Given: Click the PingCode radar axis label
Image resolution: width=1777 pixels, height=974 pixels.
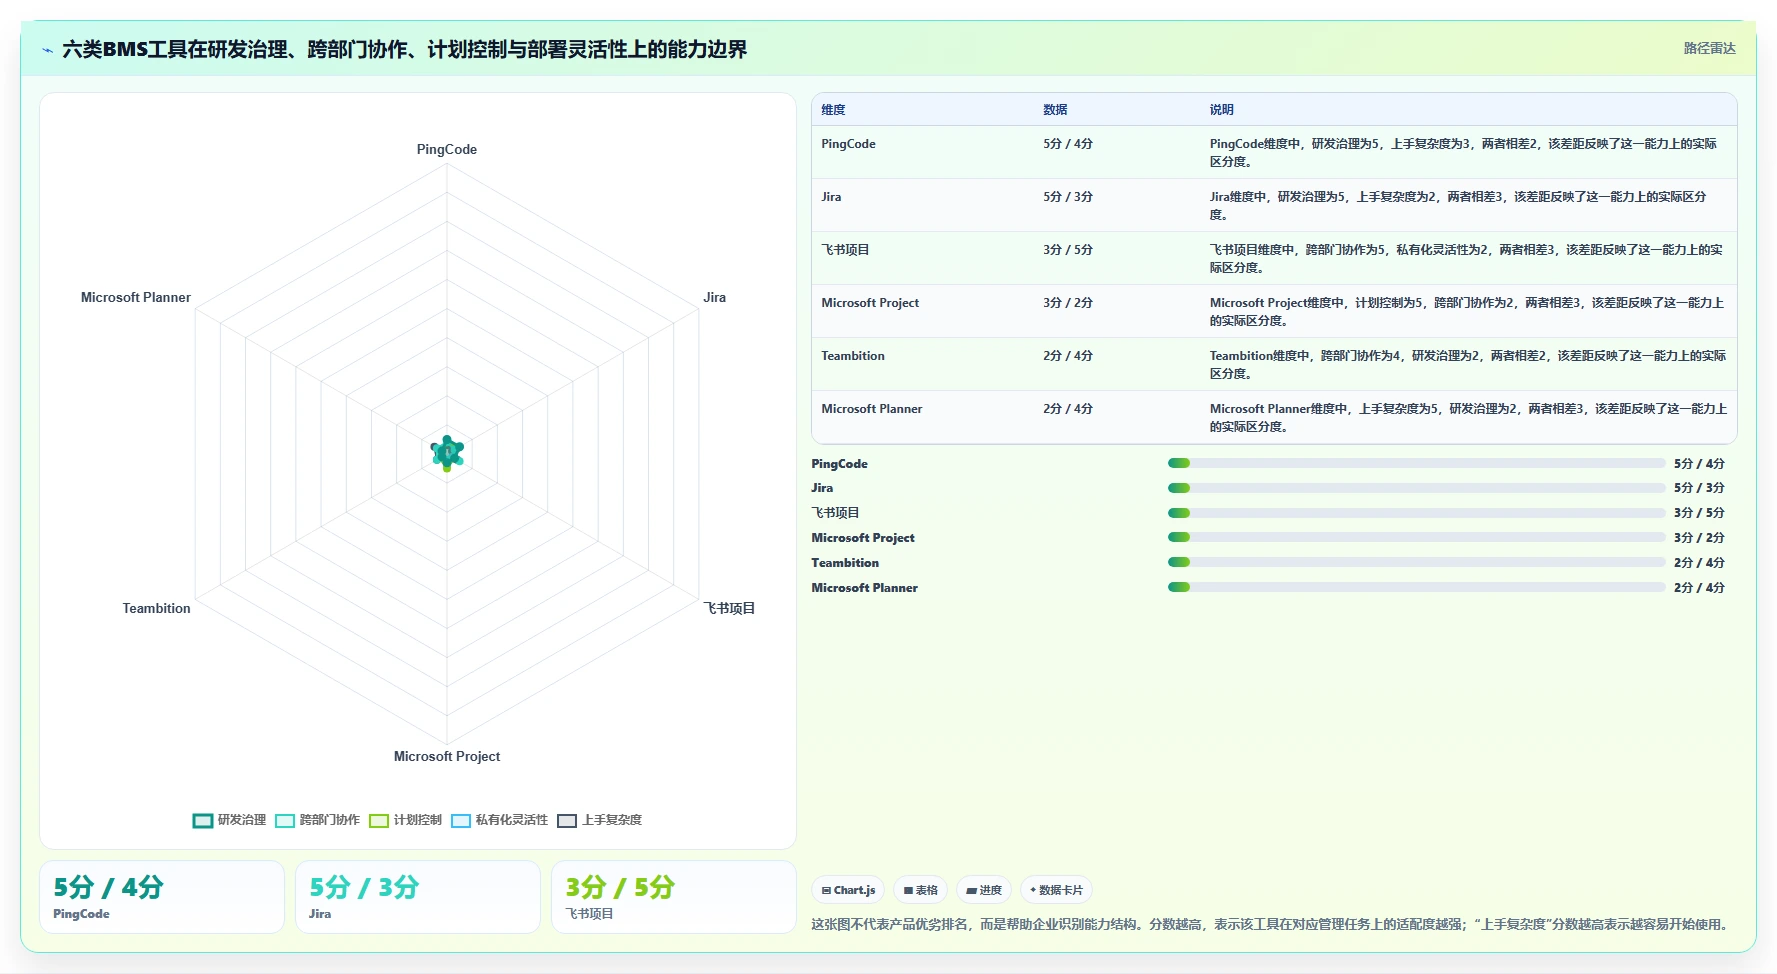Looking at the screenshot, I should (447, 149).
